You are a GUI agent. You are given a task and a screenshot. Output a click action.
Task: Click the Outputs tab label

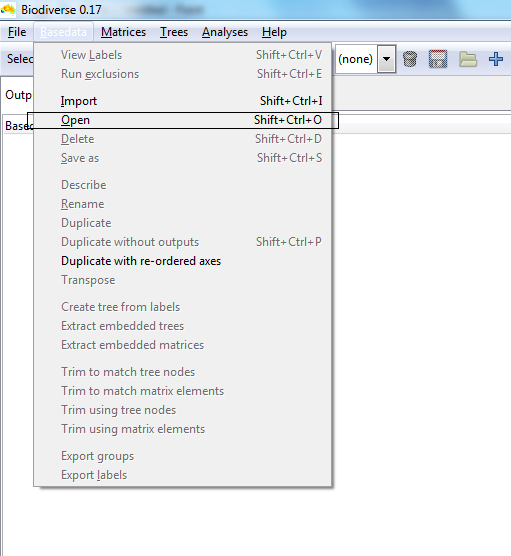click(x=18, y=95)
